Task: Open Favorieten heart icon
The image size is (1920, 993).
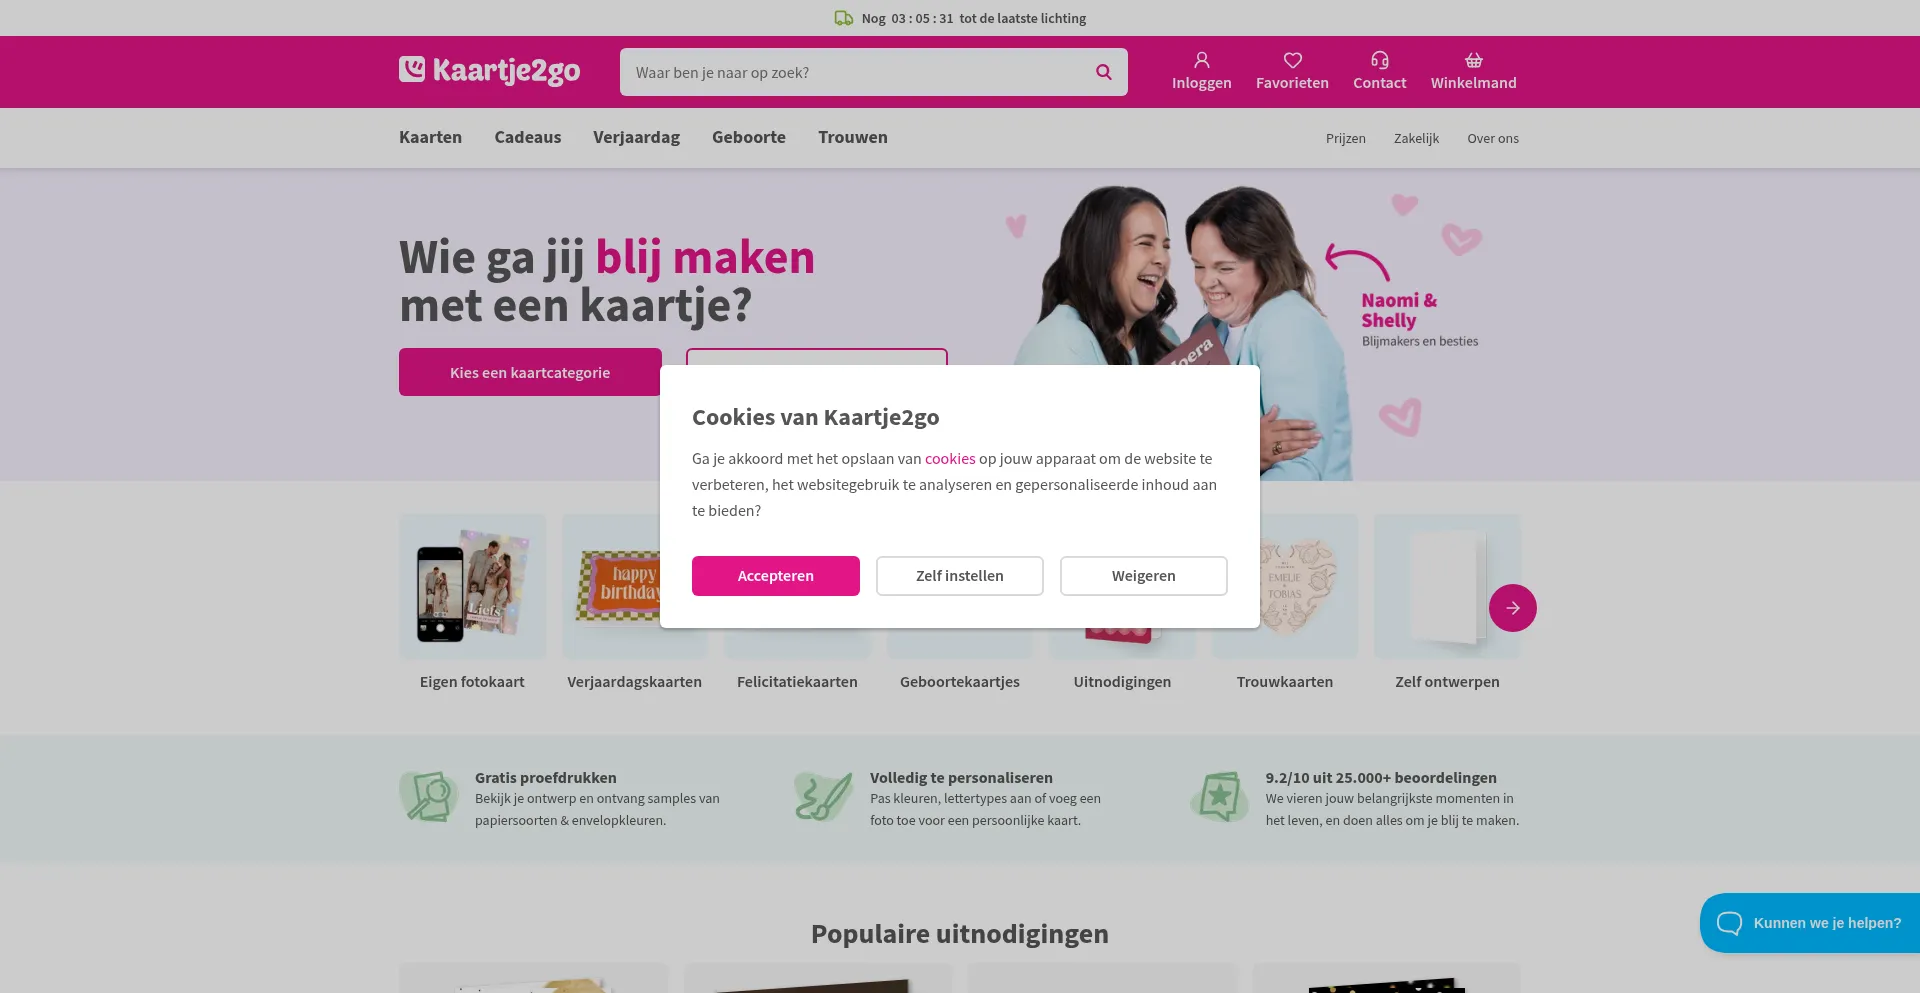Action: pos(1292,60)
